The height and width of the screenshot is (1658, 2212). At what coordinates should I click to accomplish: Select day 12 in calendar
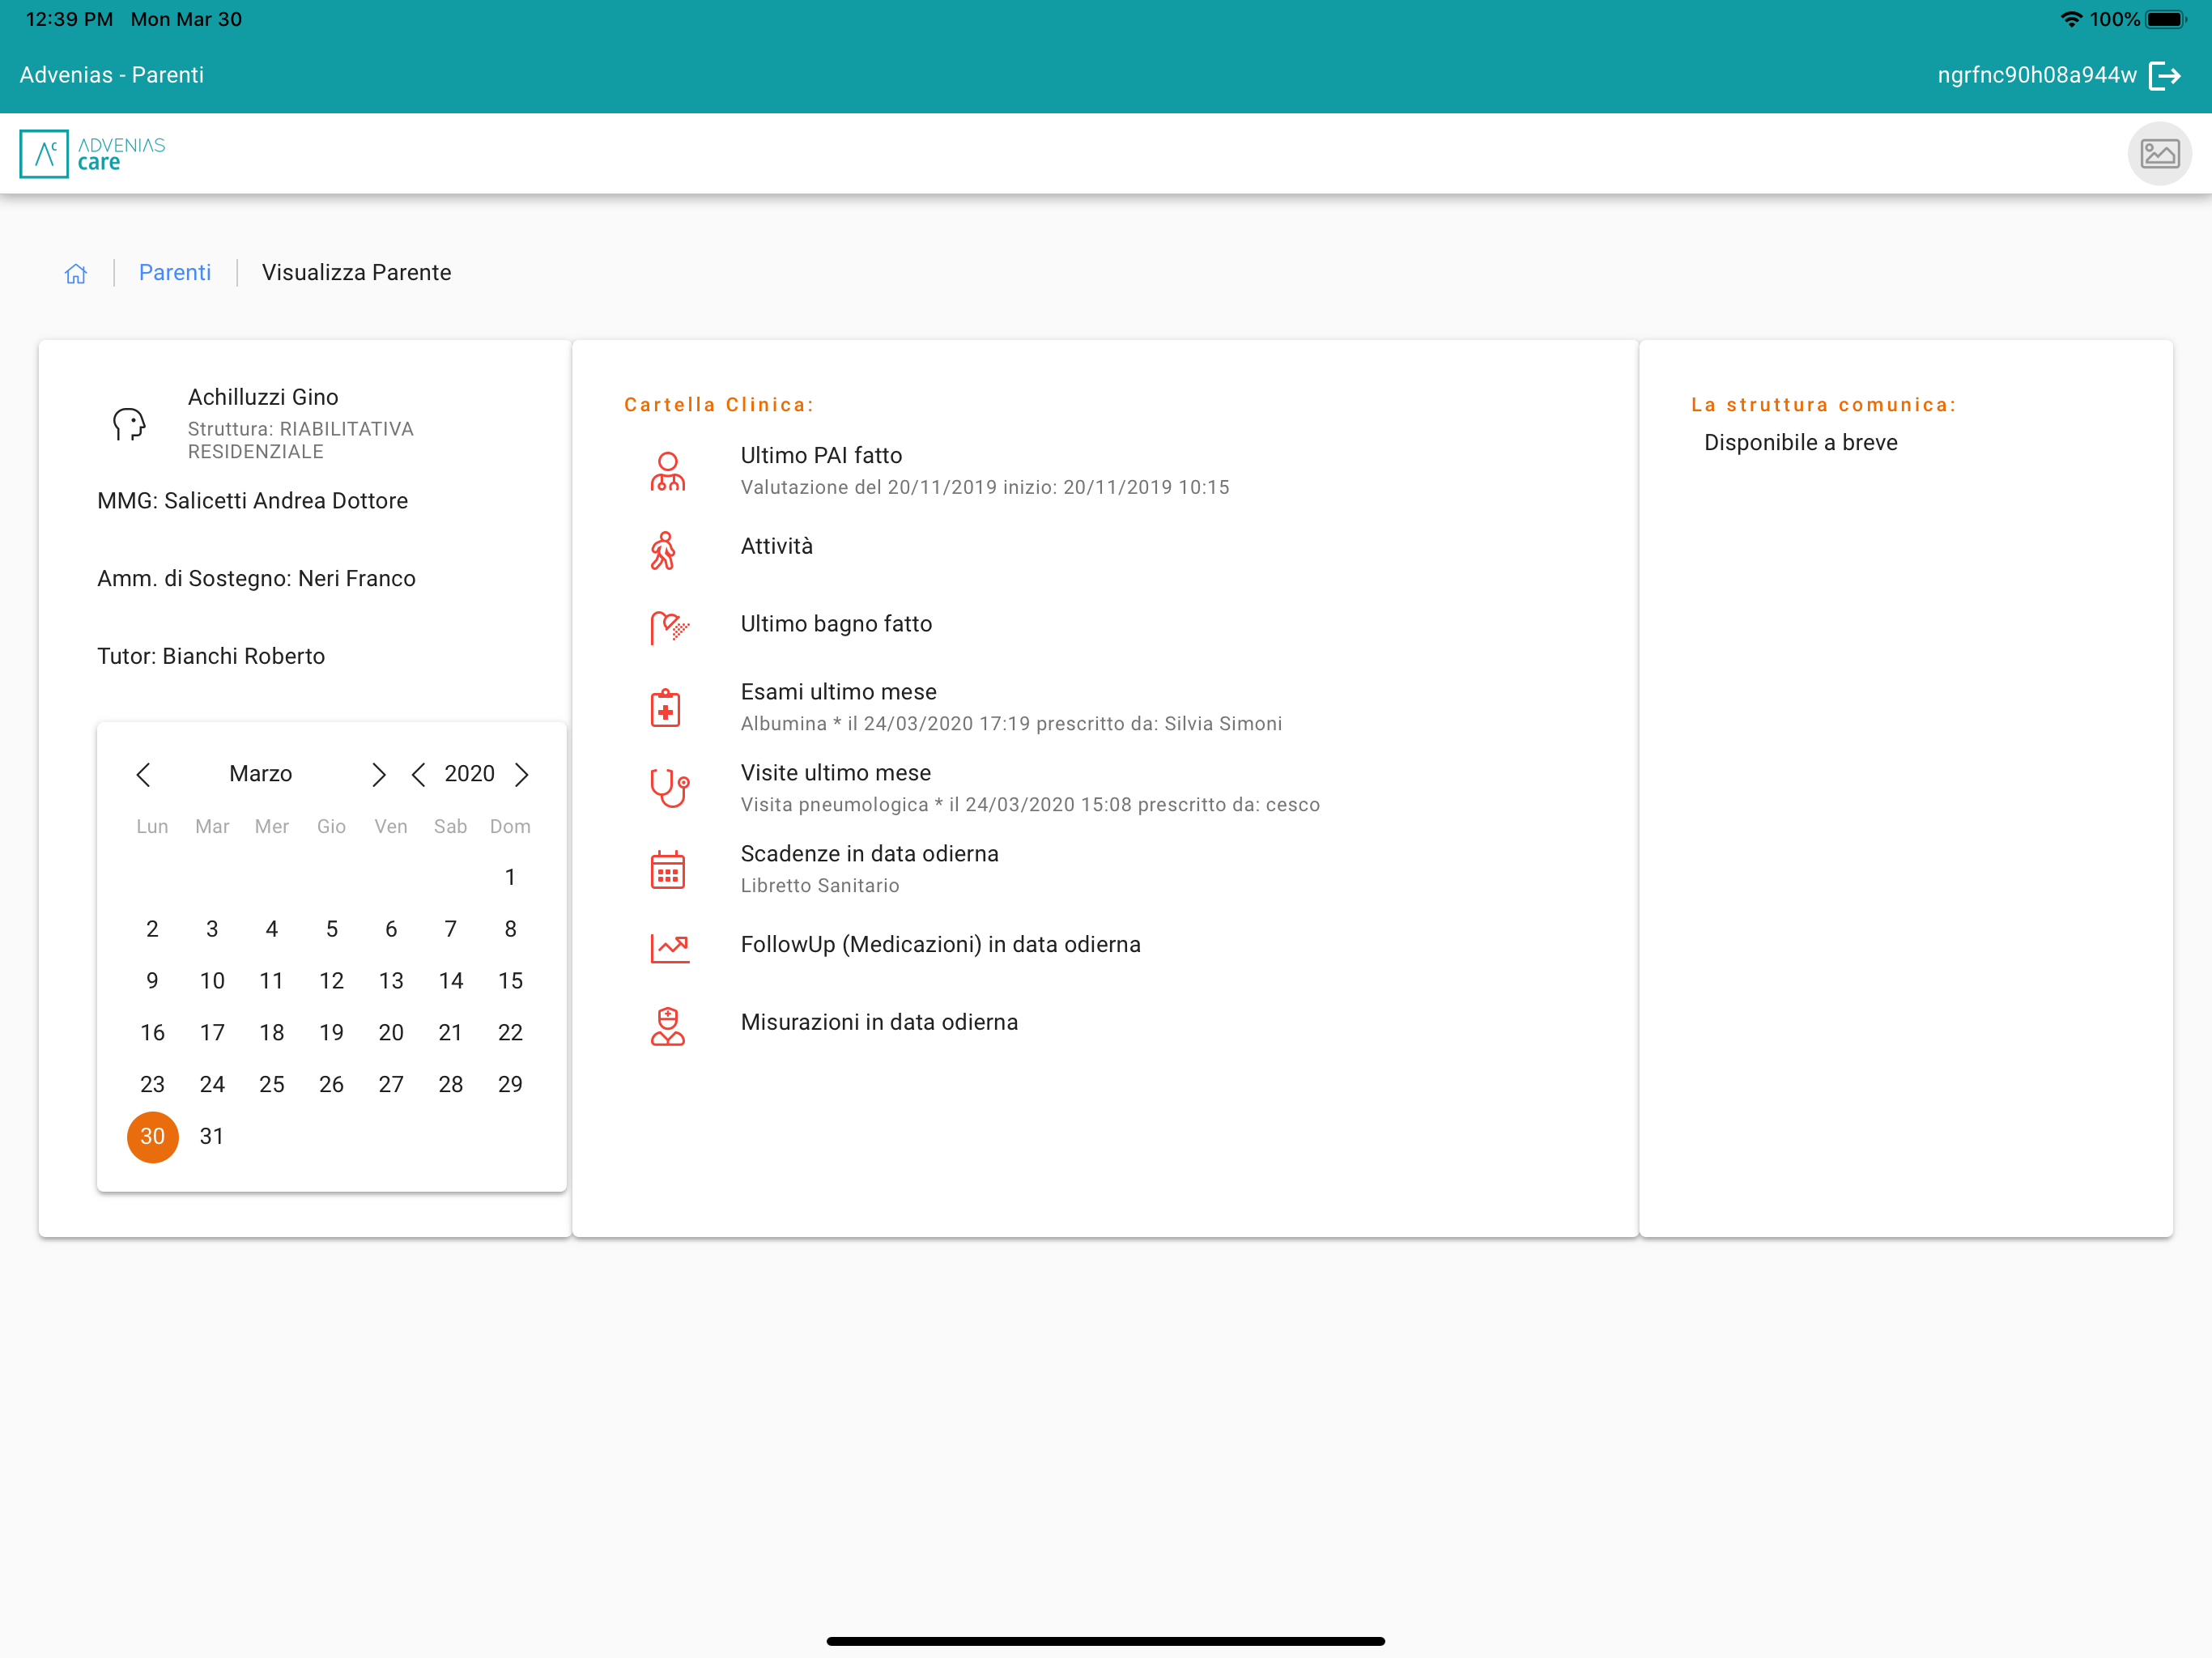[x=331, y=982]
